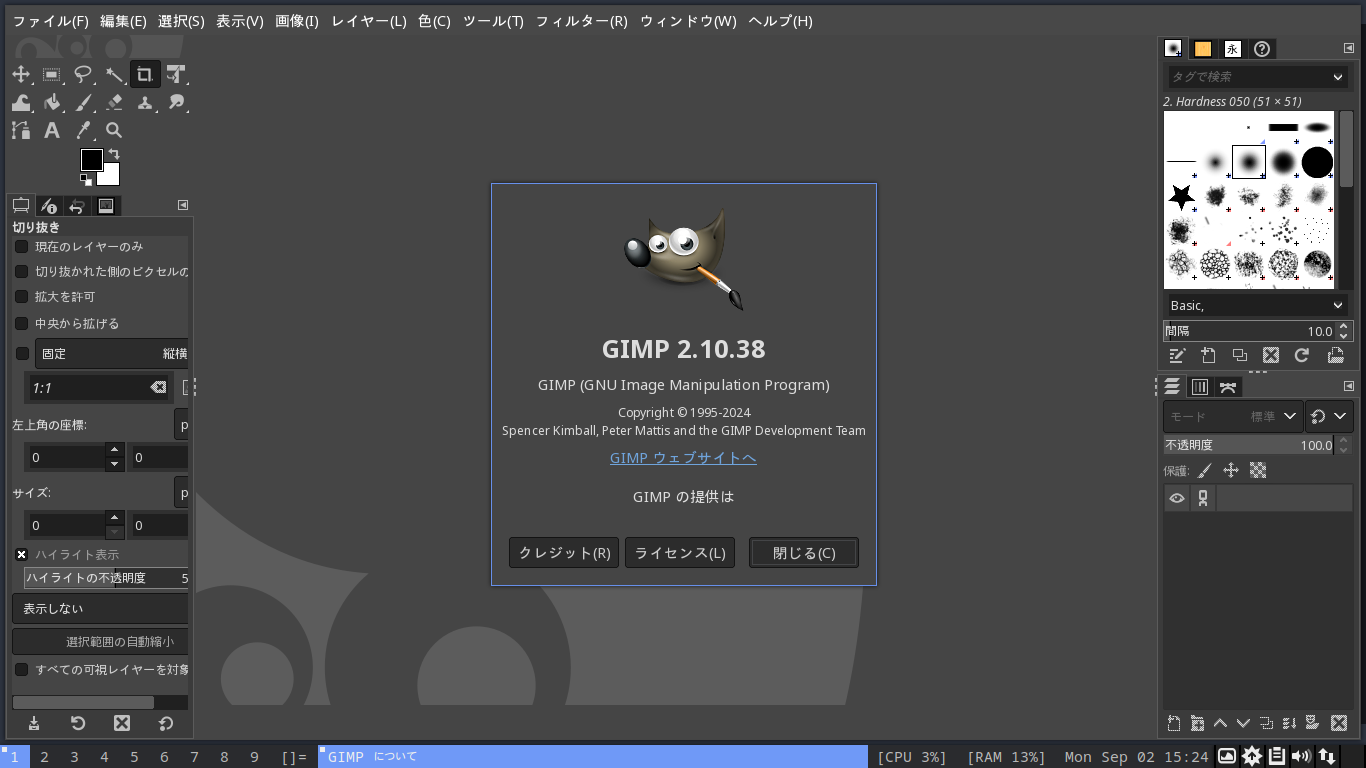1366x768 pixels.
Task: Switch to the Channels tab
Action: 1200,387
